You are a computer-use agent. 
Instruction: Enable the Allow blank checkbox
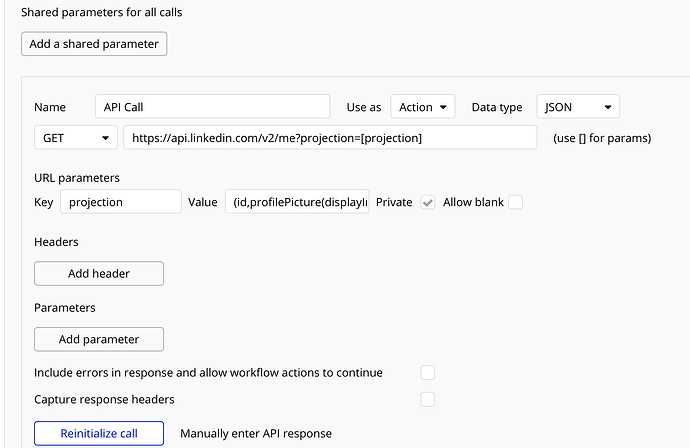[x=515, y=202]
